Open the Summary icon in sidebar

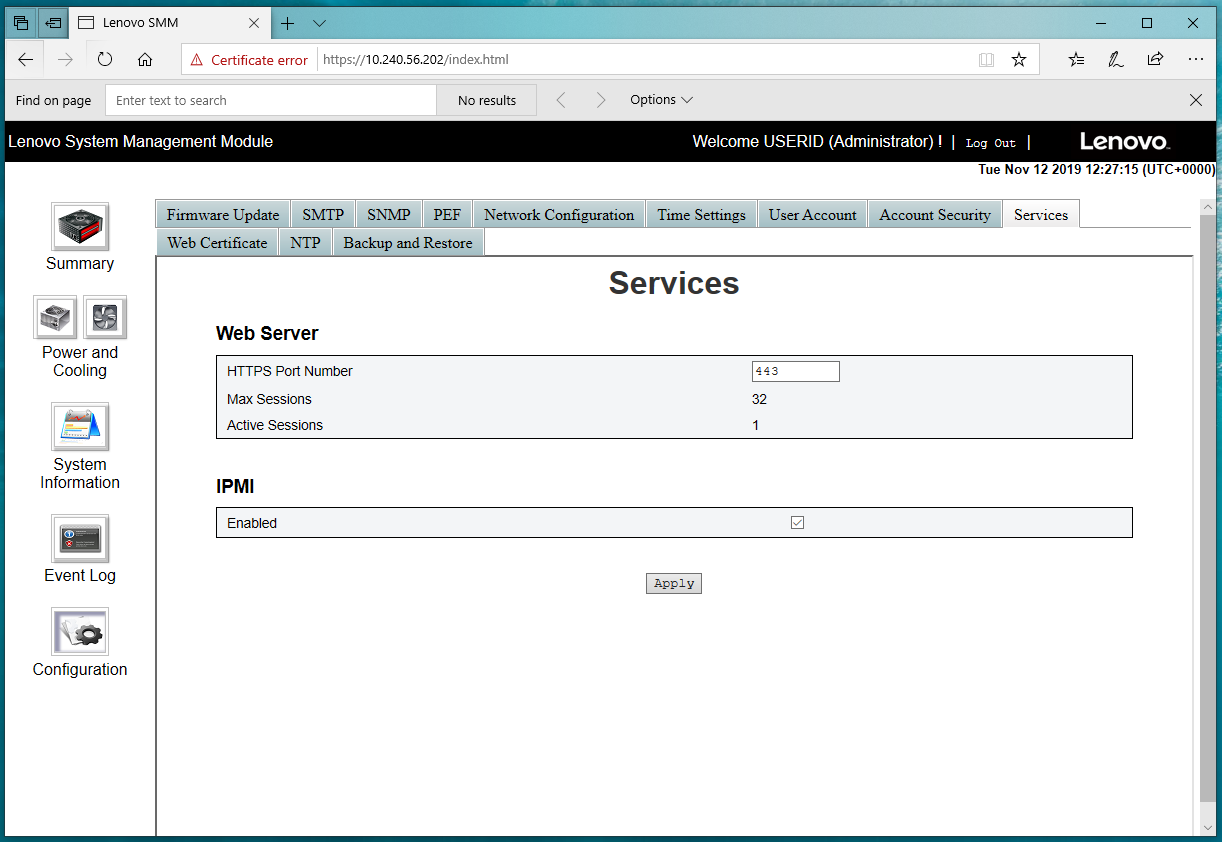point(80,227)
